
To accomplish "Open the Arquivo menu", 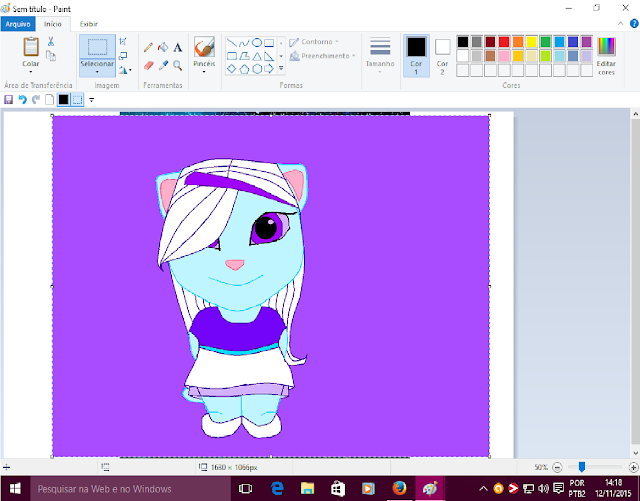I will [x=18, y=24].
